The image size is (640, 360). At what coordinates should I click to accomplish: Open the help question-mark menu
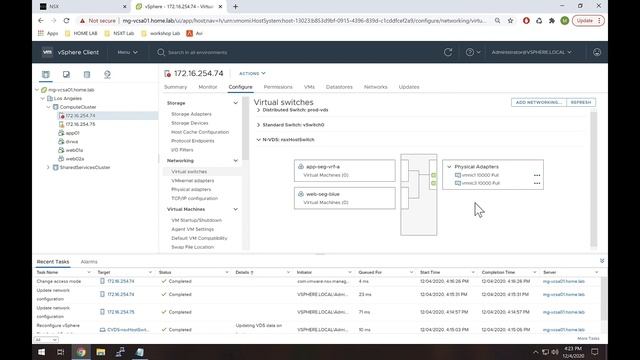pyautogui.click(x=473, y=52)
